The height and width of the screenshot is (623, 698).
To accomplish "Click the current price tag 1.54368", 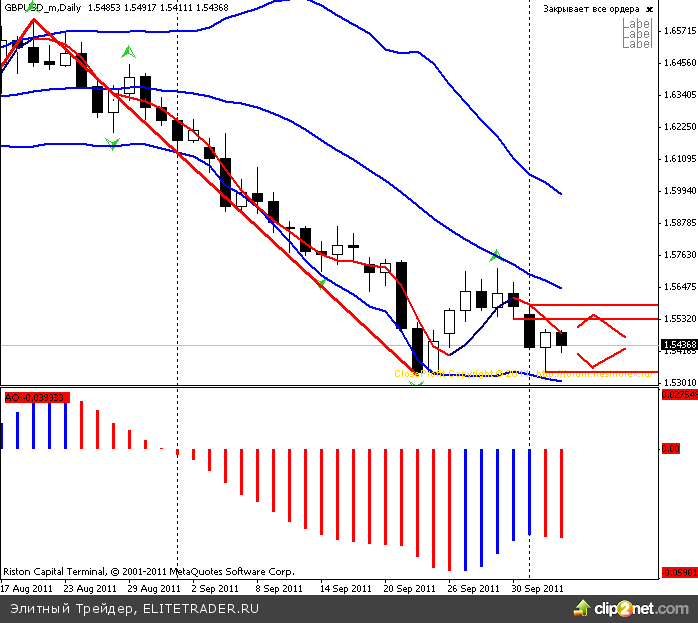I will coord(679,345).
